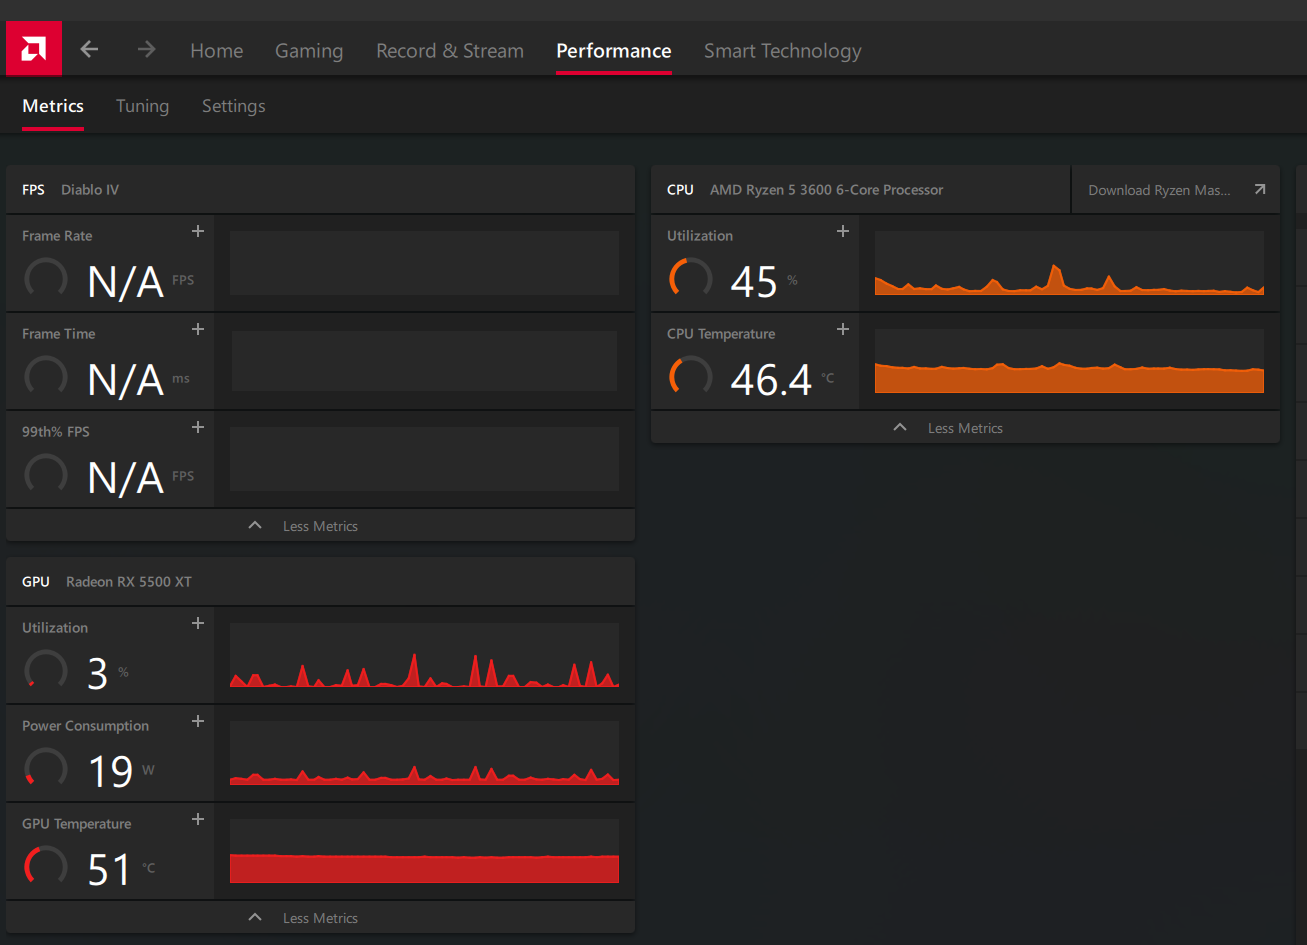
Task: Click the plus icon beside GPU Utilization
Action: [198, 623]
